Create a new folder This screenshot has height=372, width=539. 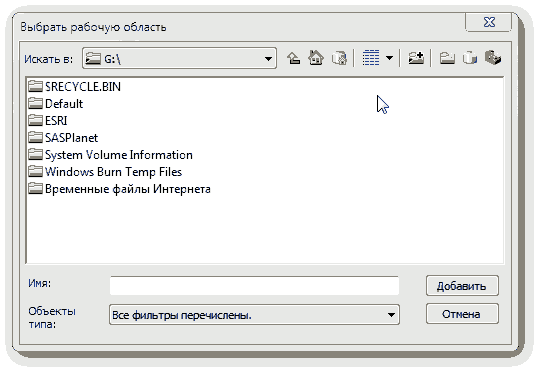coord(447,58)
